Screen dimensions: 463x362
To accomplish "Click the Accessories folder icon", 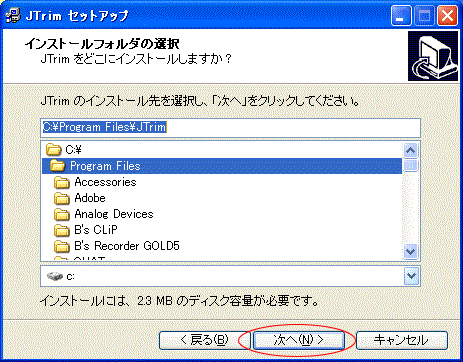I will pyautogui.click(x=62, y=182).
